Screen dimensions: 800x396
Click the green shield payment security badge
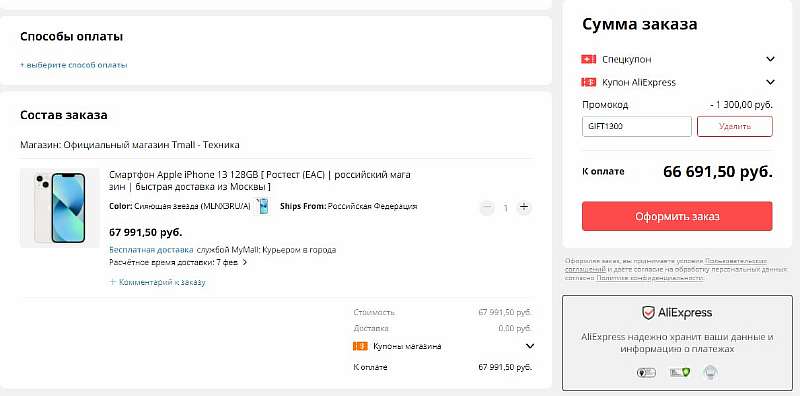coord(680,373)
